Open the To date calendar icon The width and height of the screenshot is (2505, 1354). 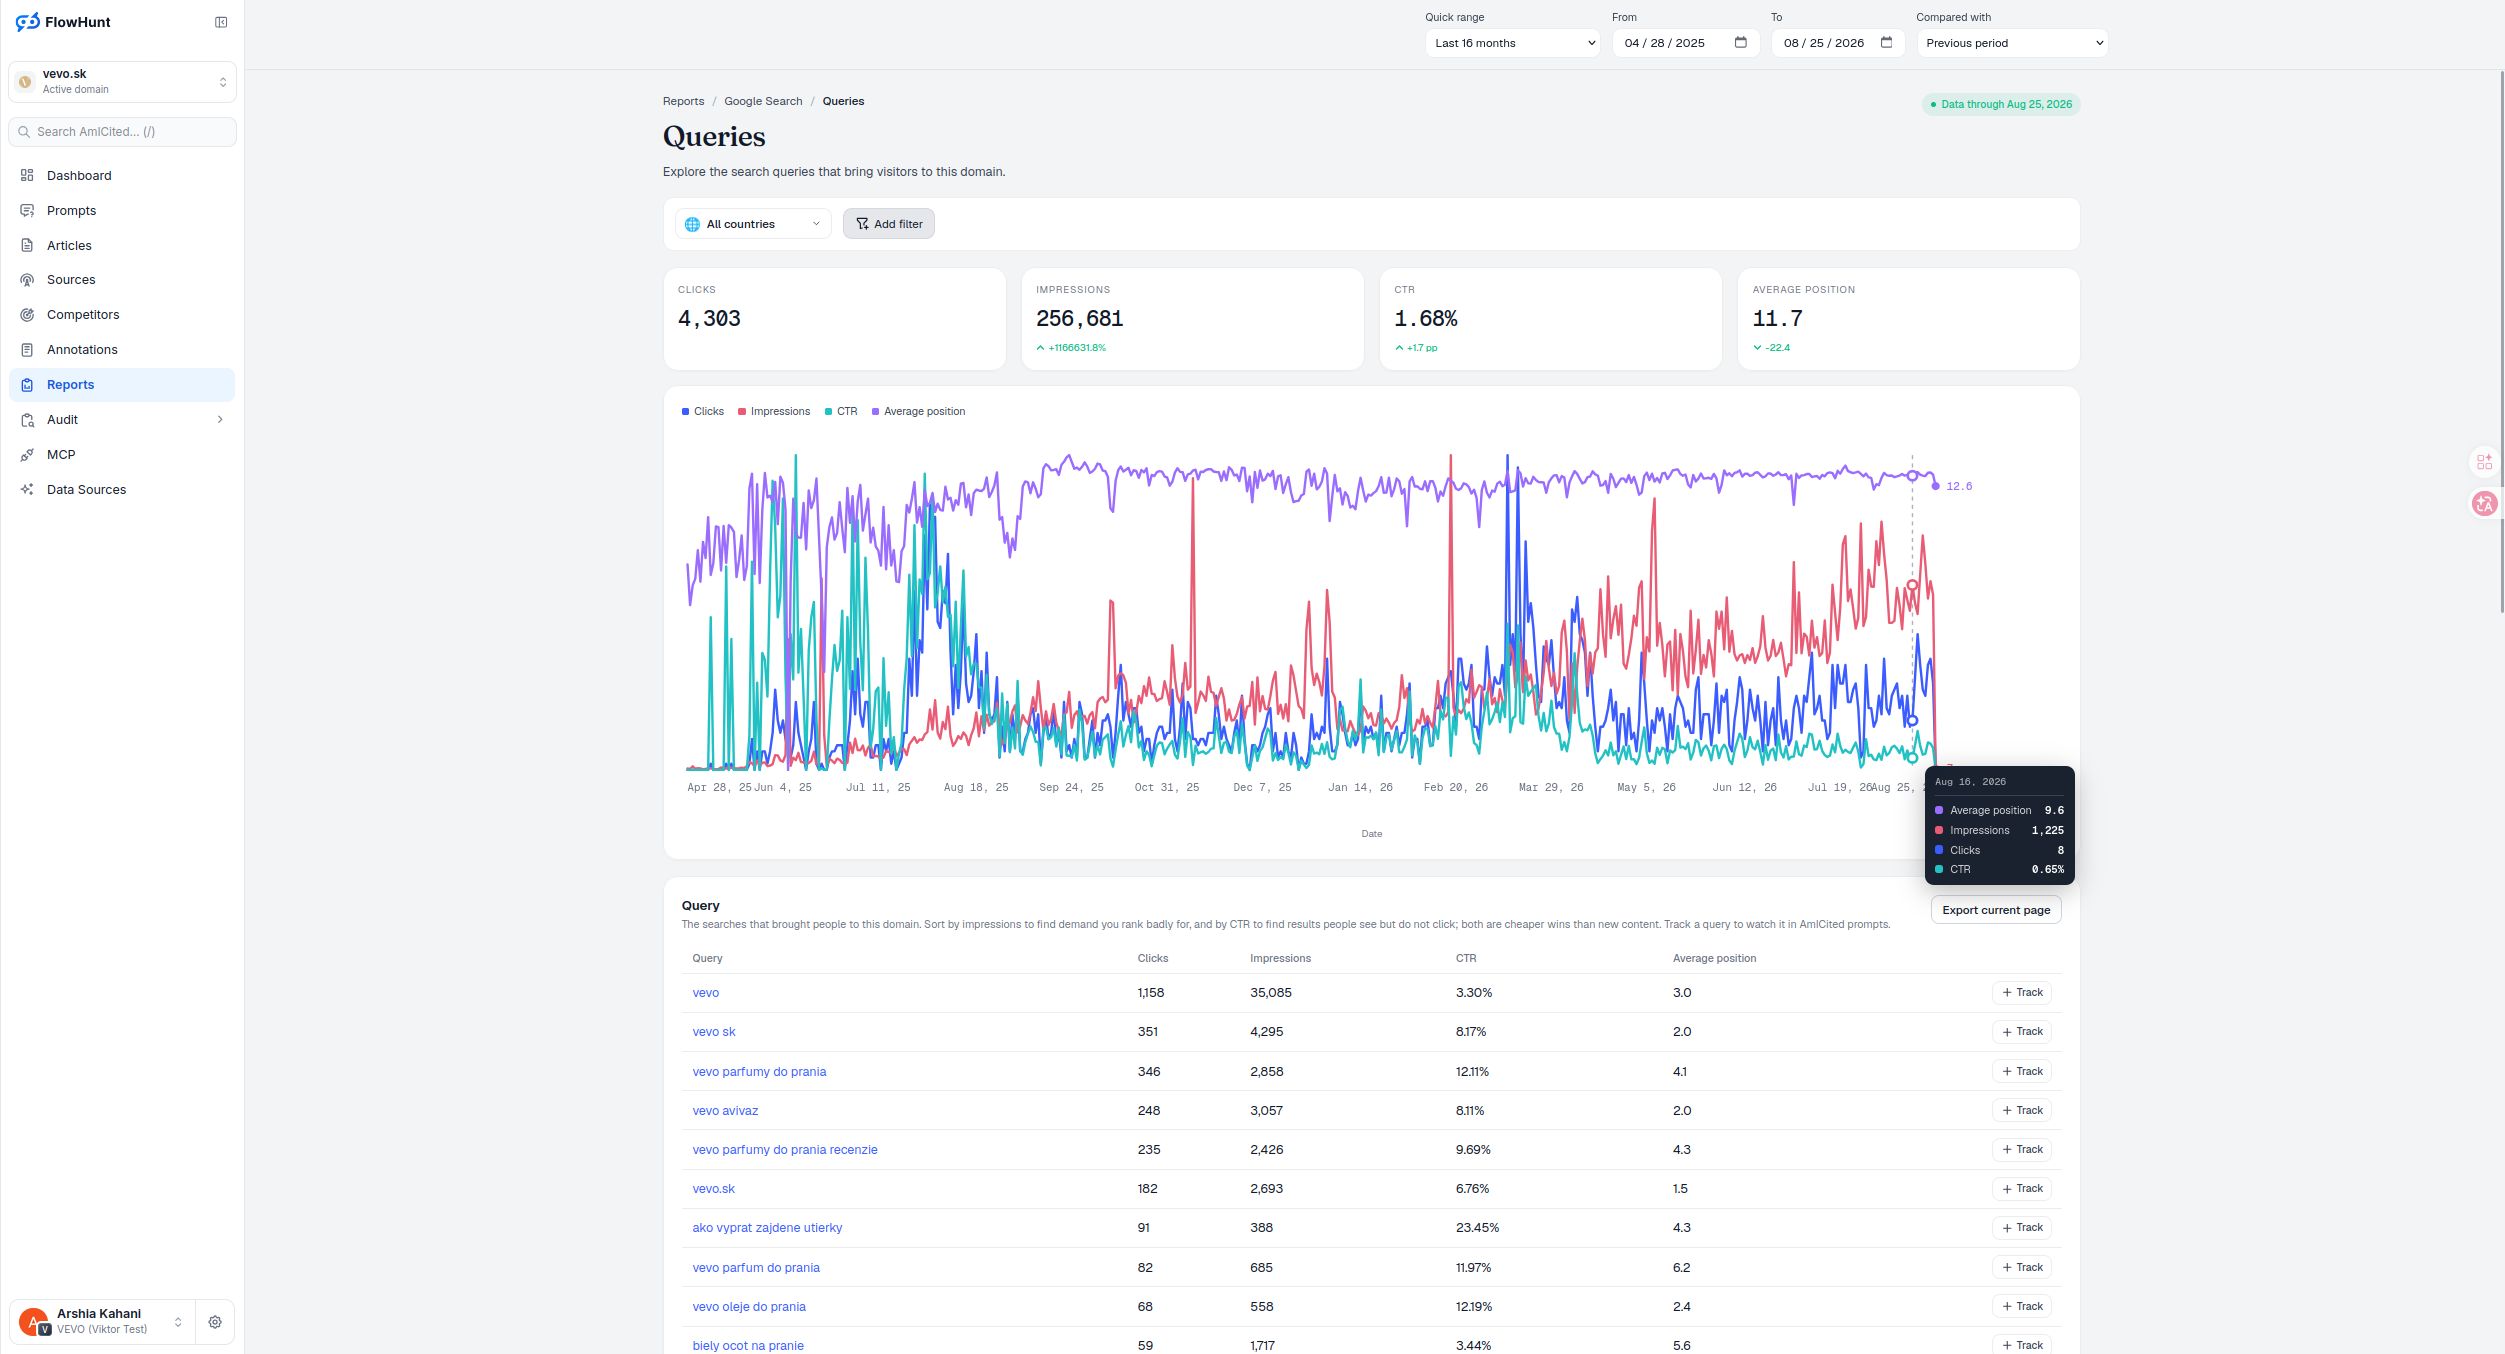pos(1887,42)
